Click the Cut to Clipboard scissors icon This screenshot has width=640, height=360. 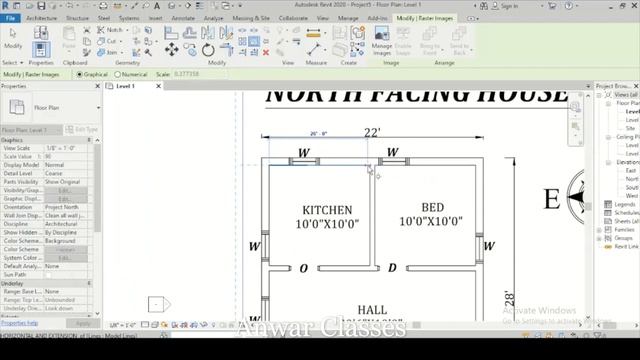[x=87, y=30]
